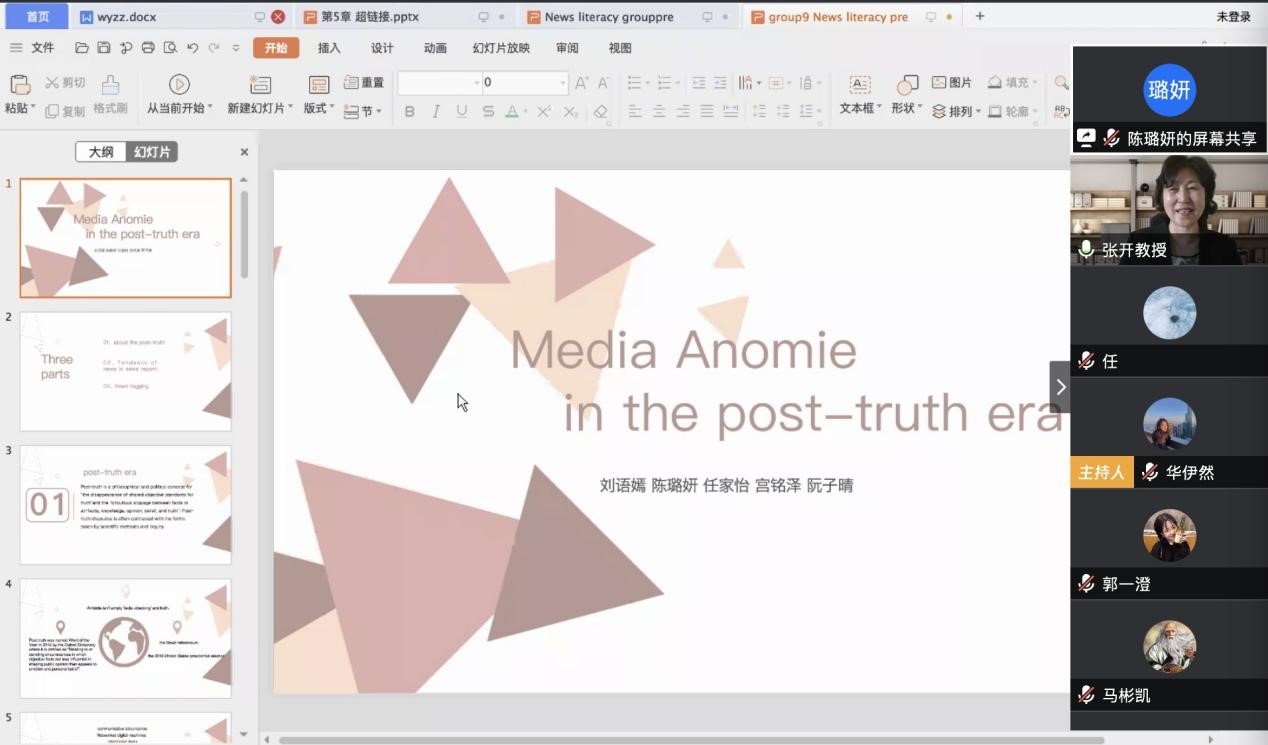
Task: Click the 新建幻灯片 new slide icon
Action: point(260,85)
